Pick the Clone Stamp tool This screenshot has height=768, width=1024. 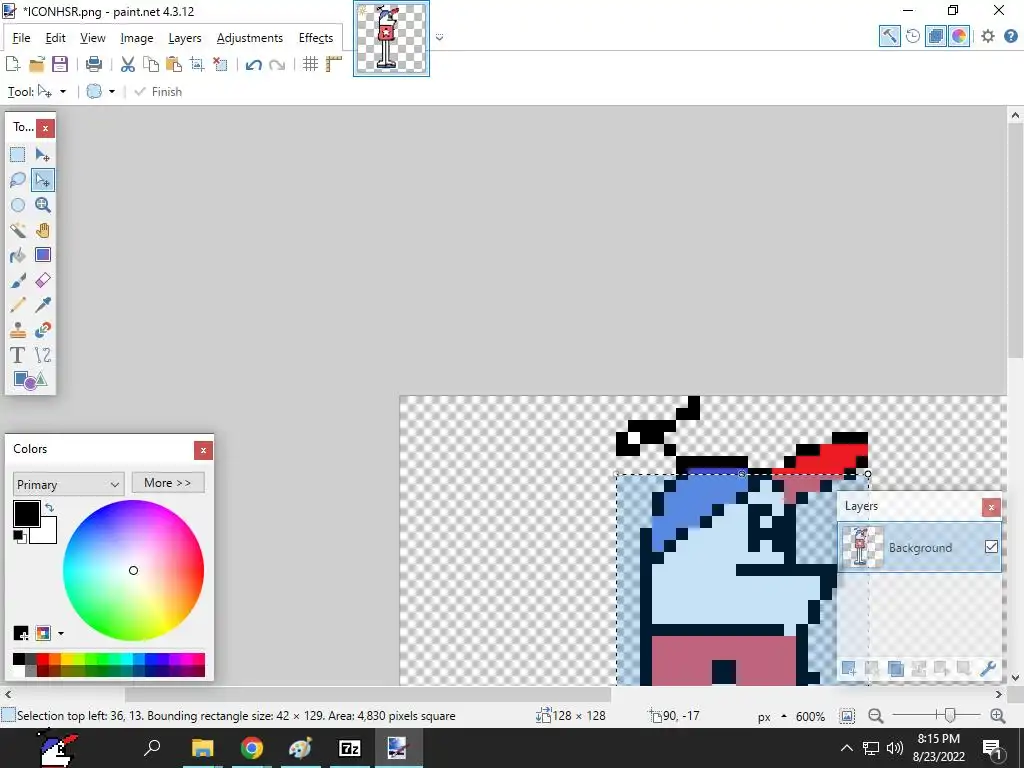18,330
